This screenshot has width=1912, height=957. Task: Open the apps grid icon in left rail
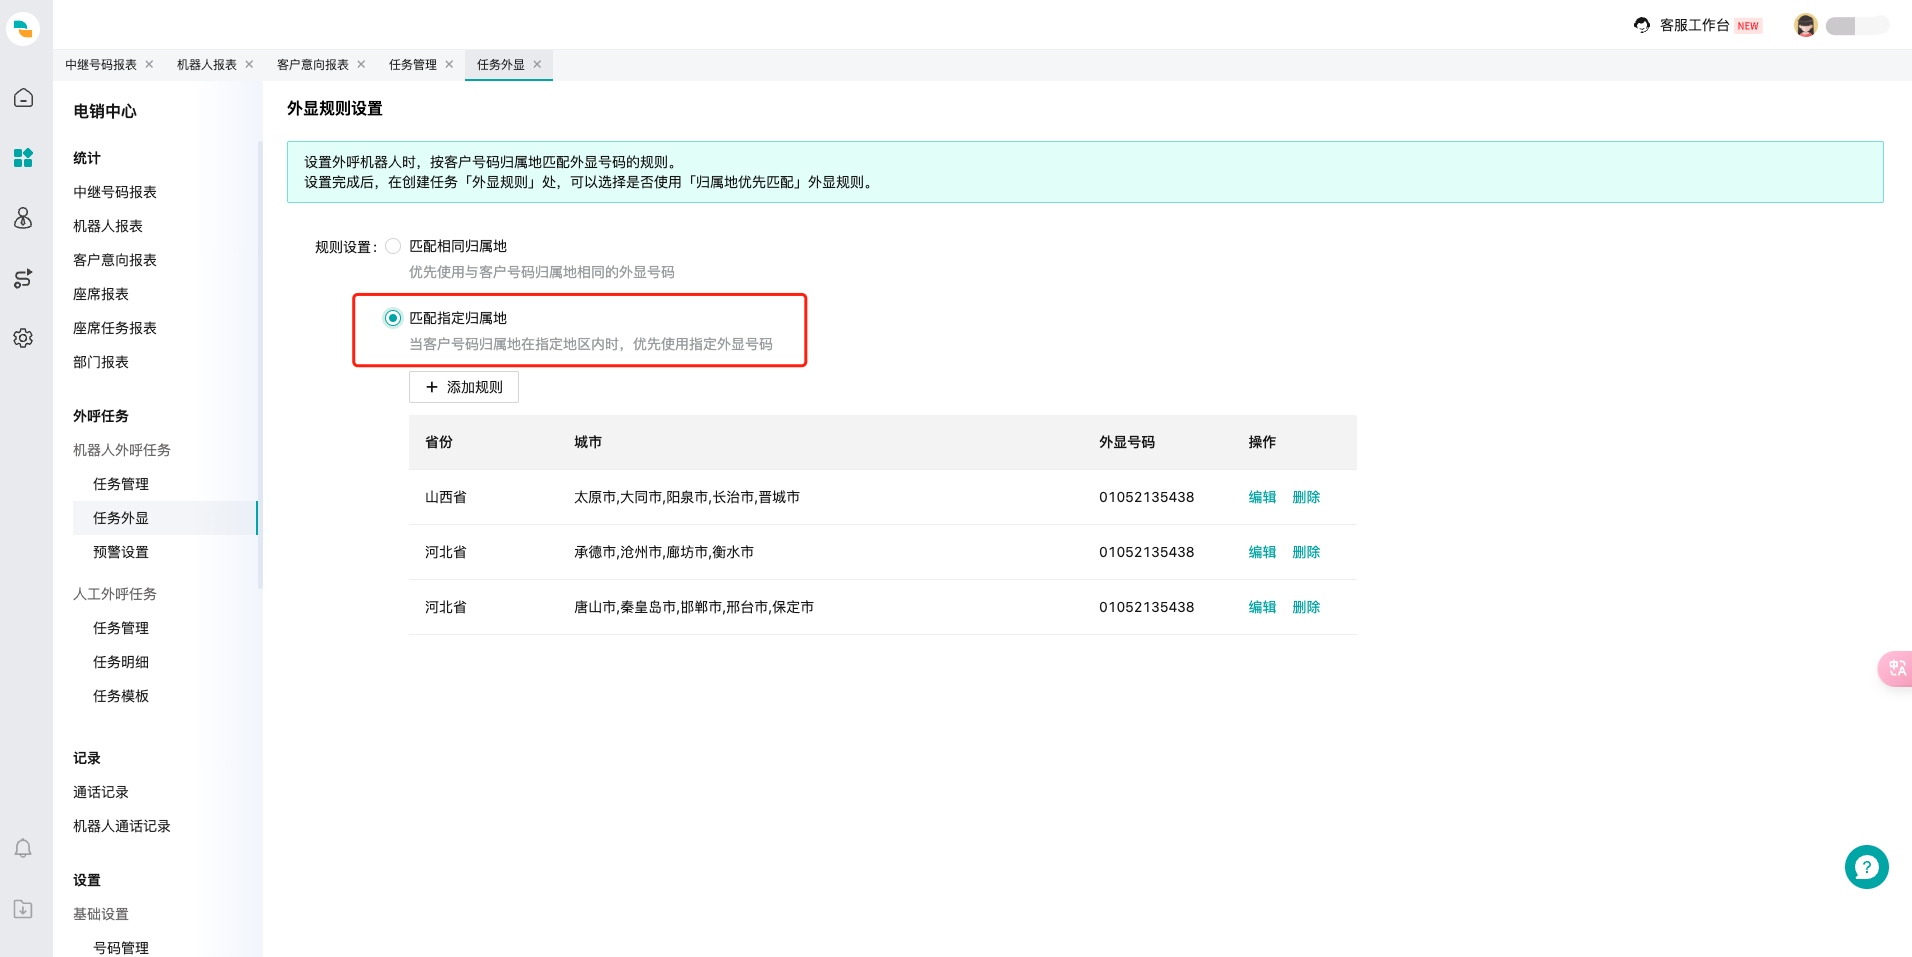coord(23,158)
